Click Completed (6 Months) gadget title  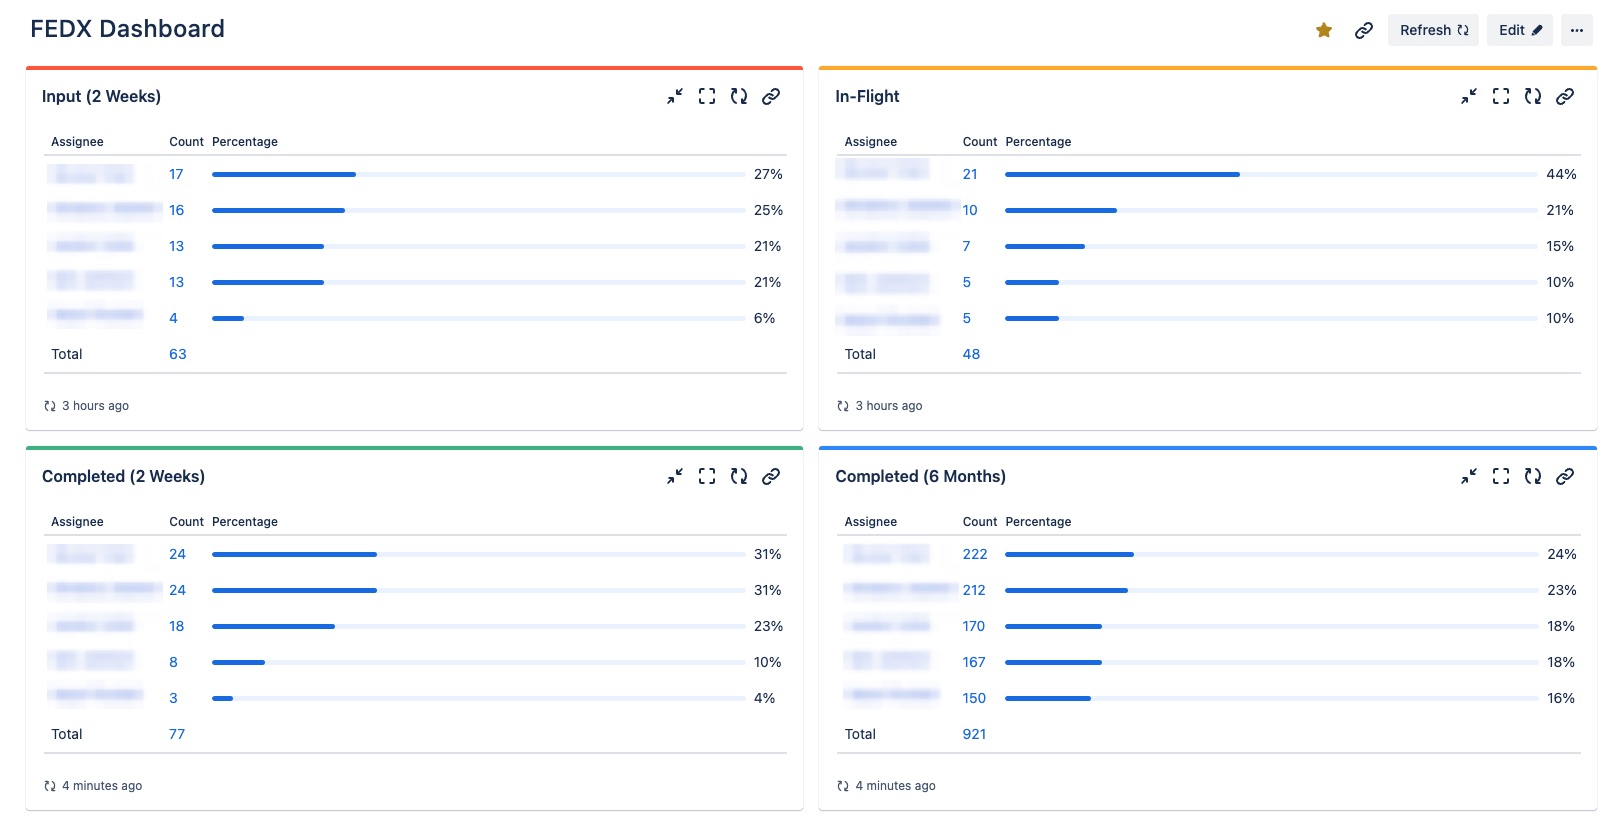[920, 476]
